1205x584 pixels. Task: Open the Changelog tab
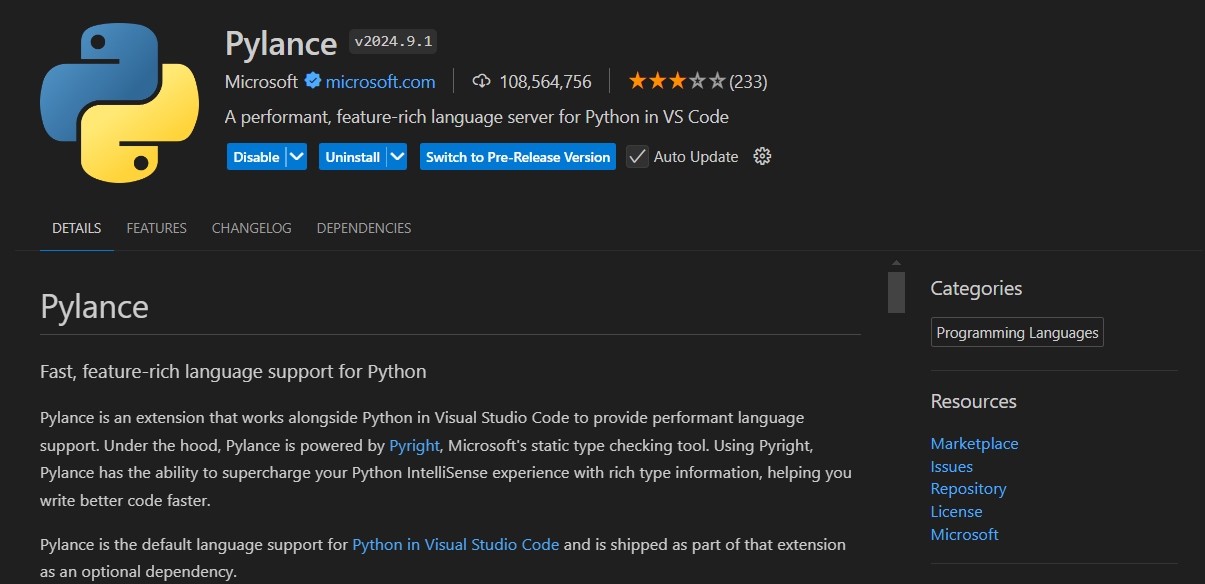tap(251, 228)
